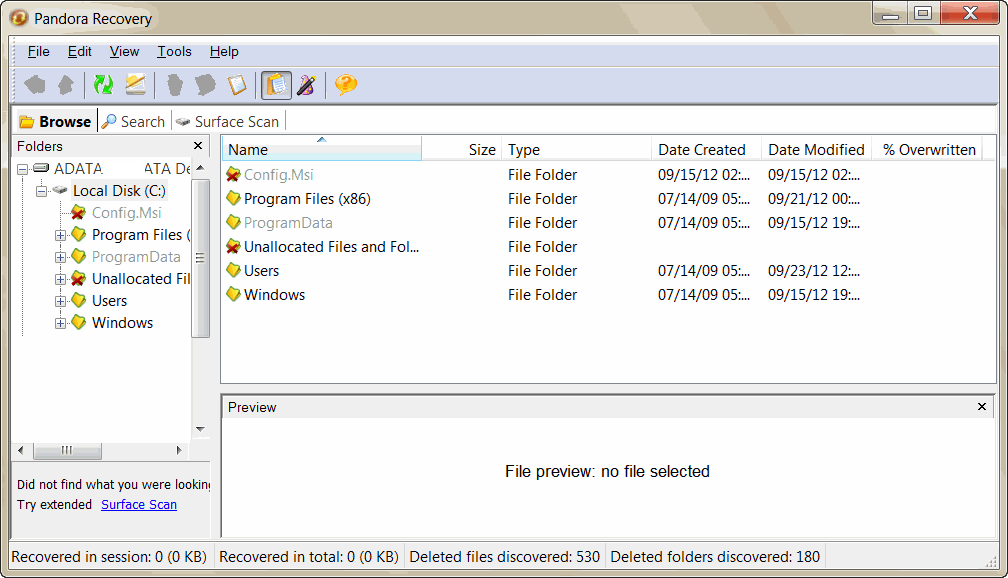Click the folder icon of ProgramData list row
The width and height of the screenshot is (1008, 578).
[x=233, y=222]
